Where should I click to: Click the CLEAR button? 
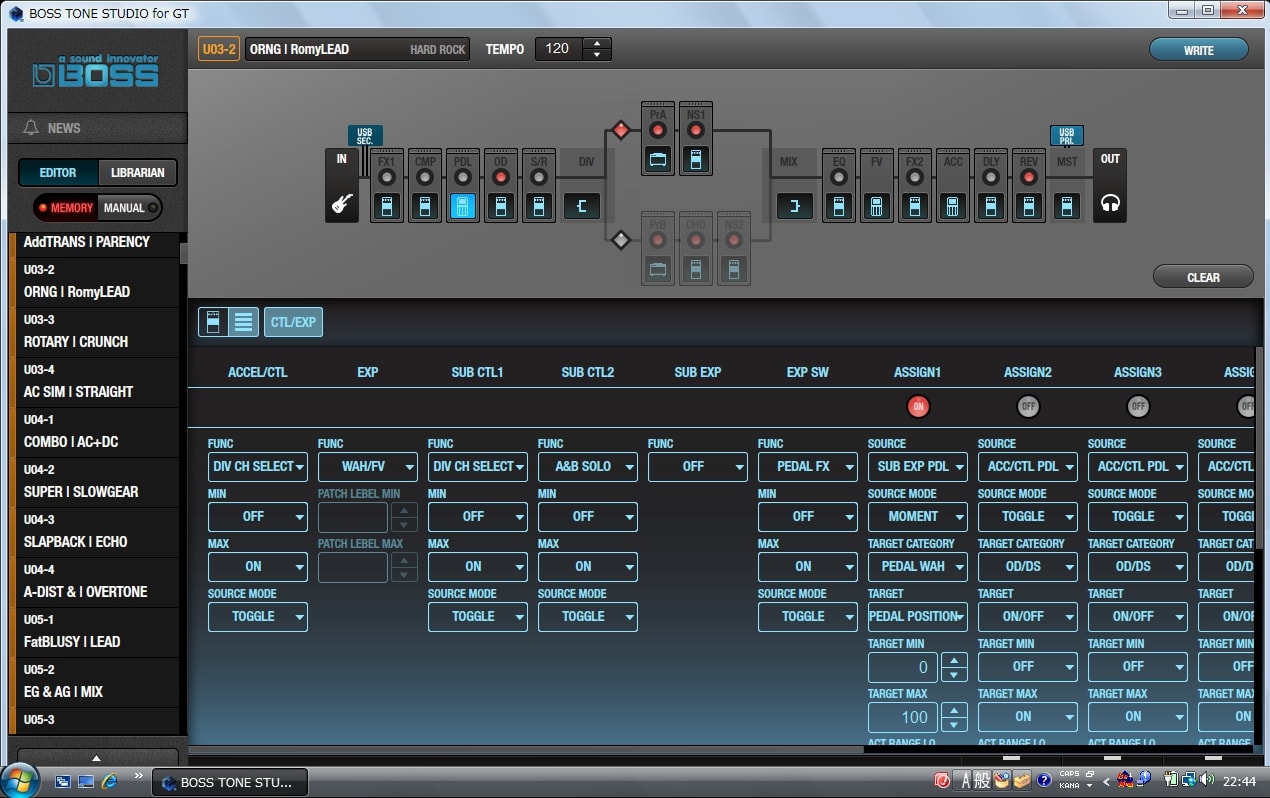tap(1203, 277)
